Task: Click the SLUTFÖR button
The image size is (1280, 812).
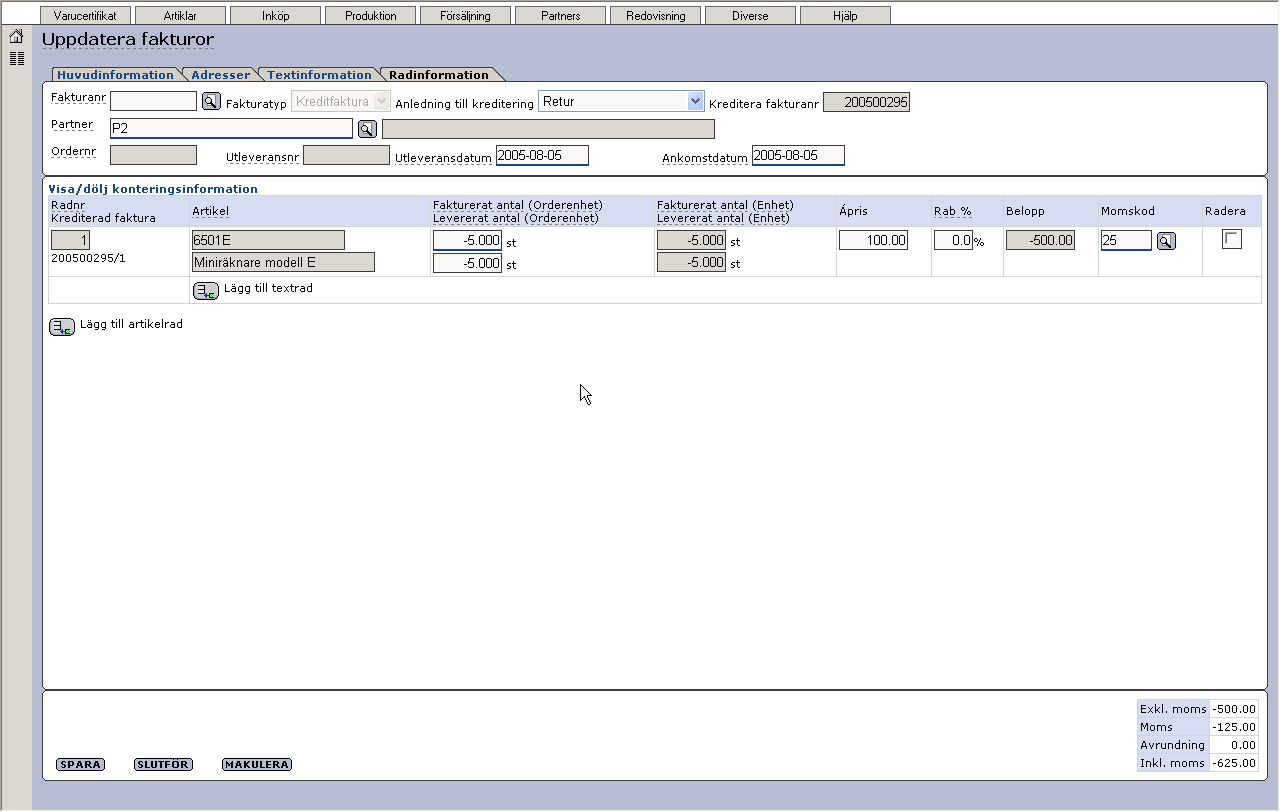Action: tap(162, 765)
